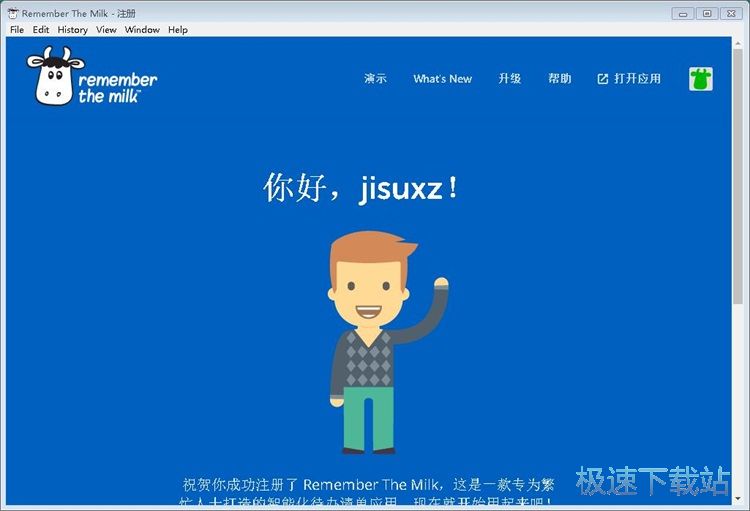The width and height of the screenshot is (750, 511).
Task: Click the scrollbar up arrow
Action: (738, 43)
